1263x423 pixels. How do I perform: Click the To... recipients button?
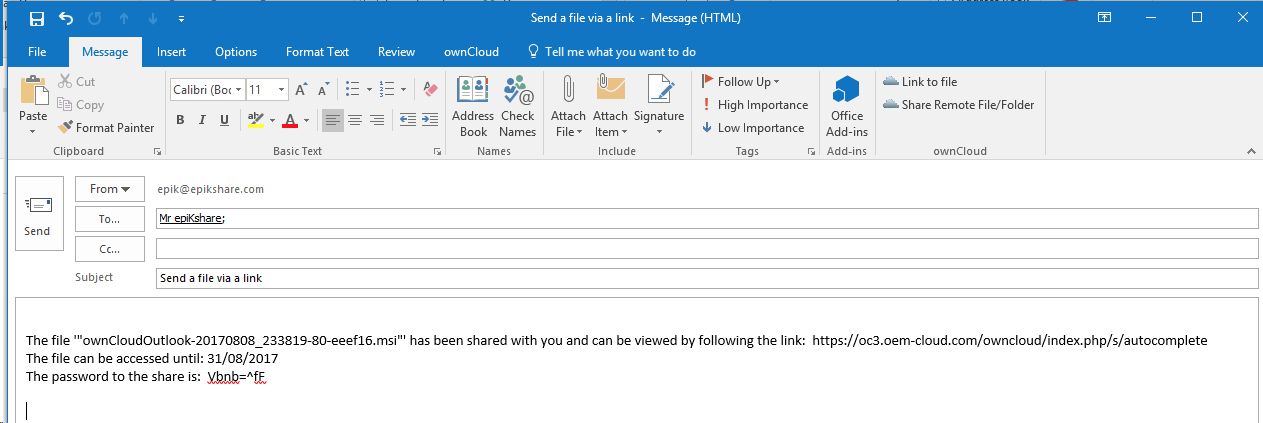(x=110, y=218)
